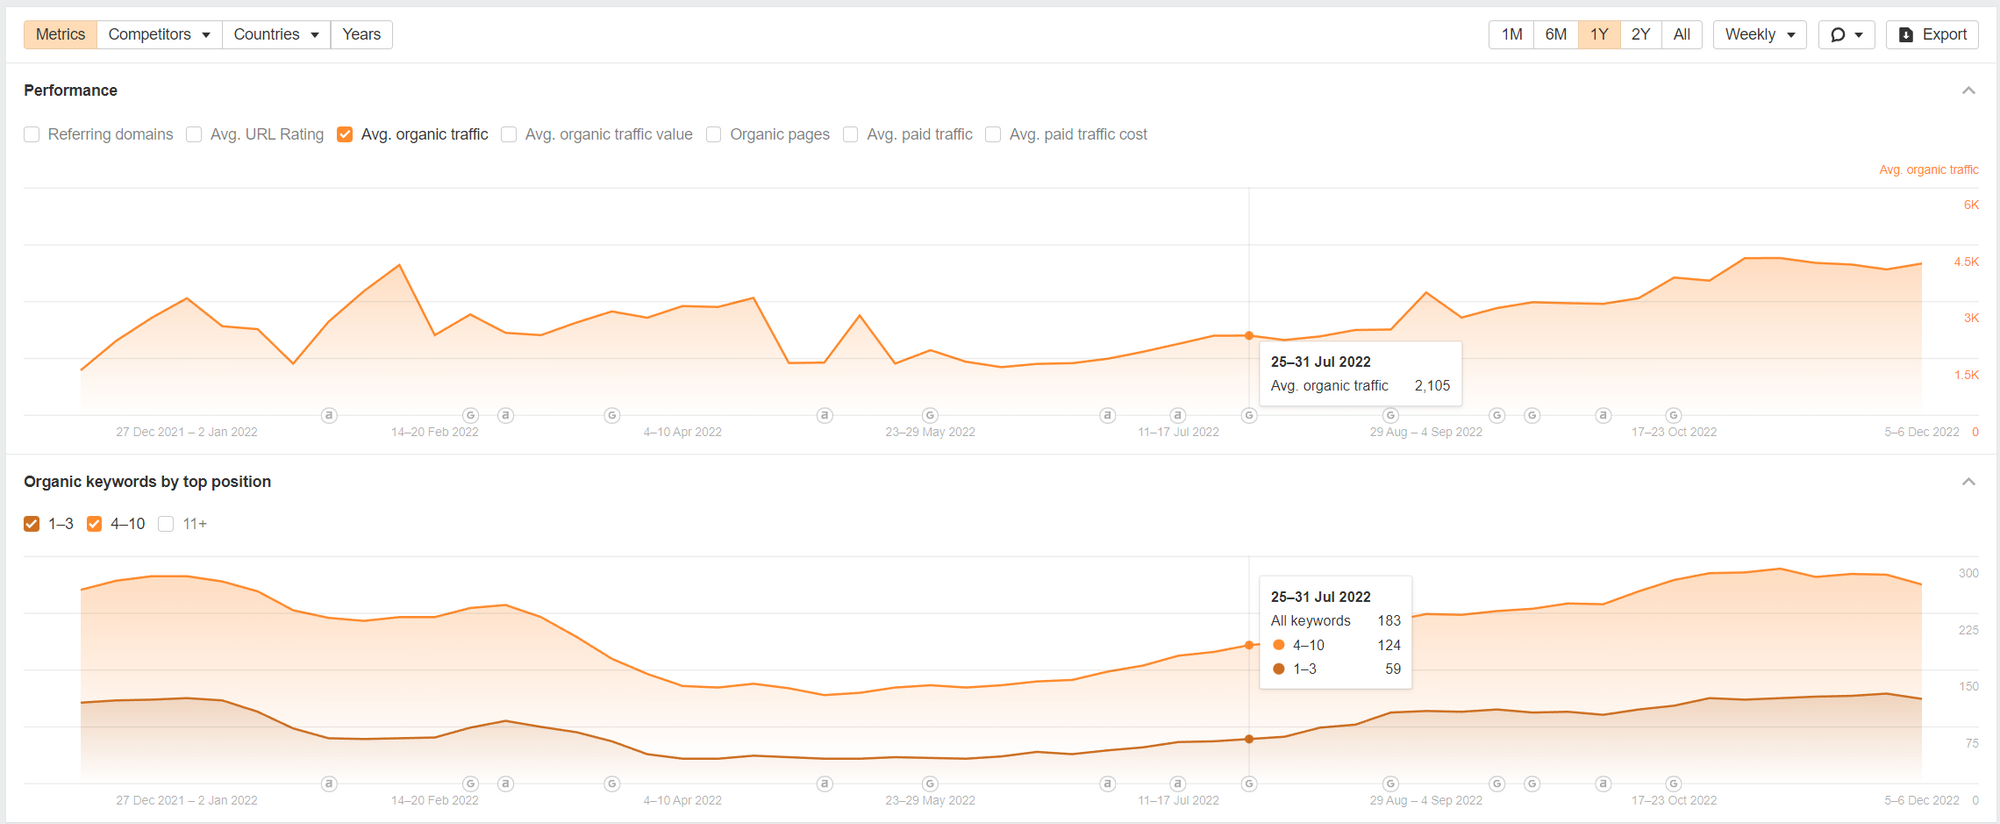Viewport: 2000px width, 824px height.
Task: Enable the Referring domains checkbox
Action: [32, 135]
